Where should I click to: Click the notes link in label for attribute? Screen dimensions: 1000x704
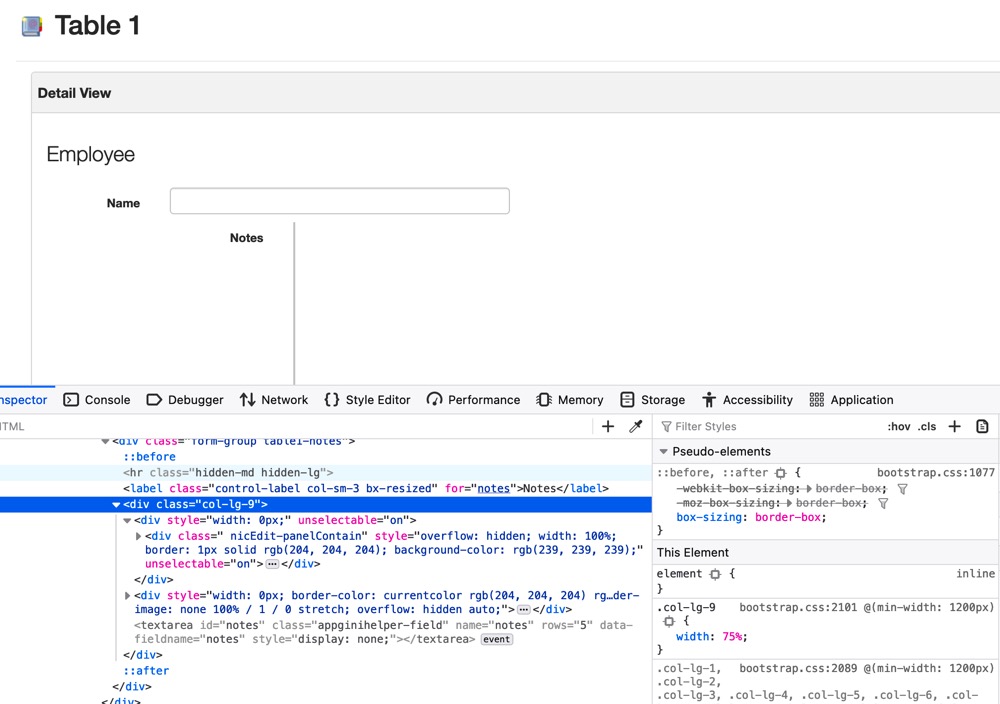tap(494, 488)
